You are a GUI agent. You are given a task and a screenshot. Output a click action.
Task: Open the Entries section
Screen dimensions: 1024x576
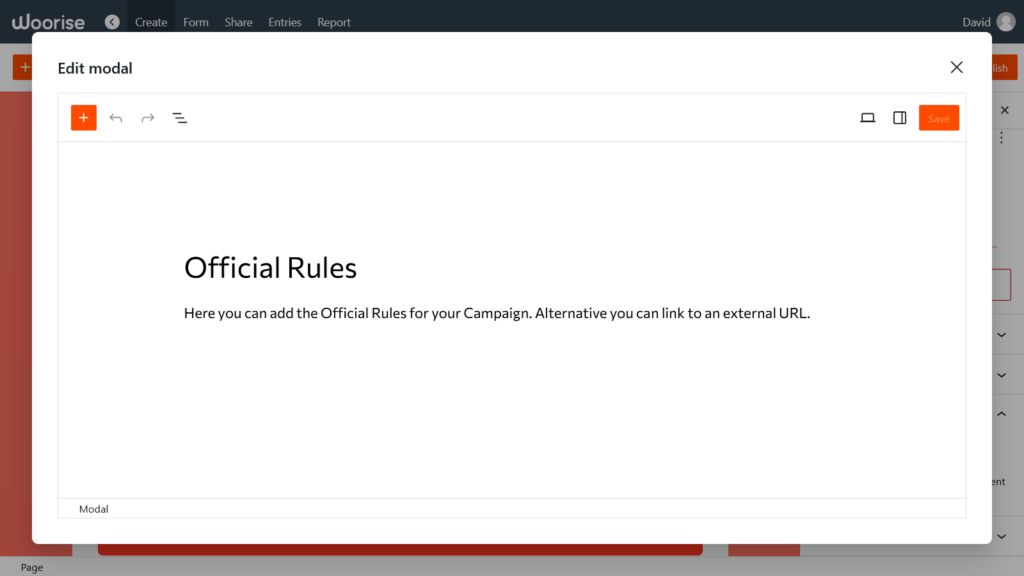[284, 21]
